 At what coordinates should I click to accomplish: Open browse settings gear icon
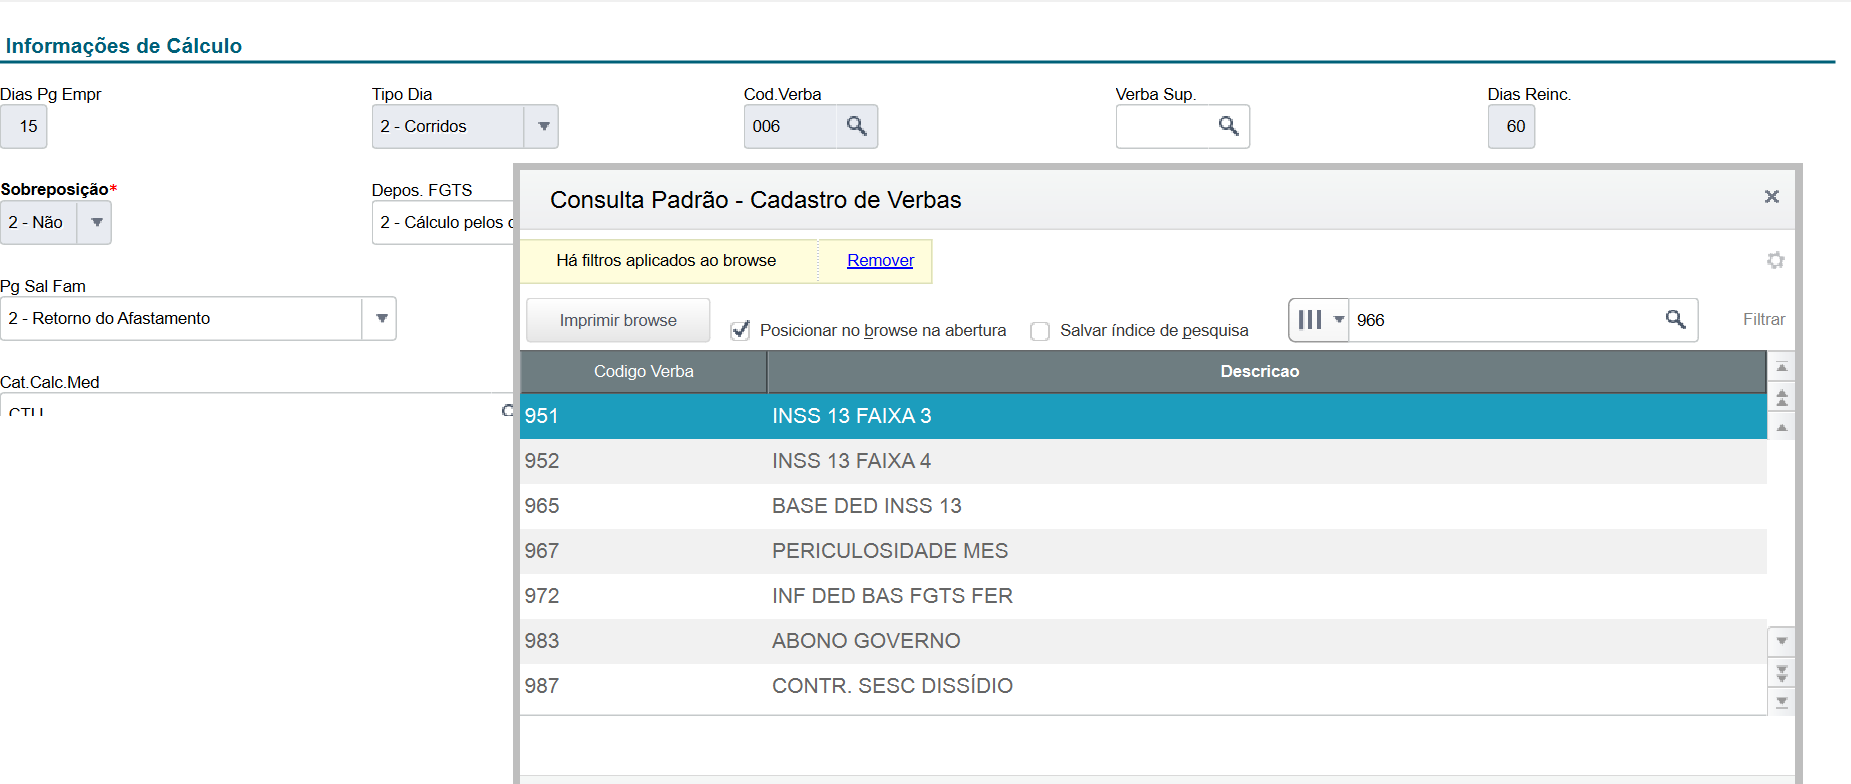pos(1775,260)
